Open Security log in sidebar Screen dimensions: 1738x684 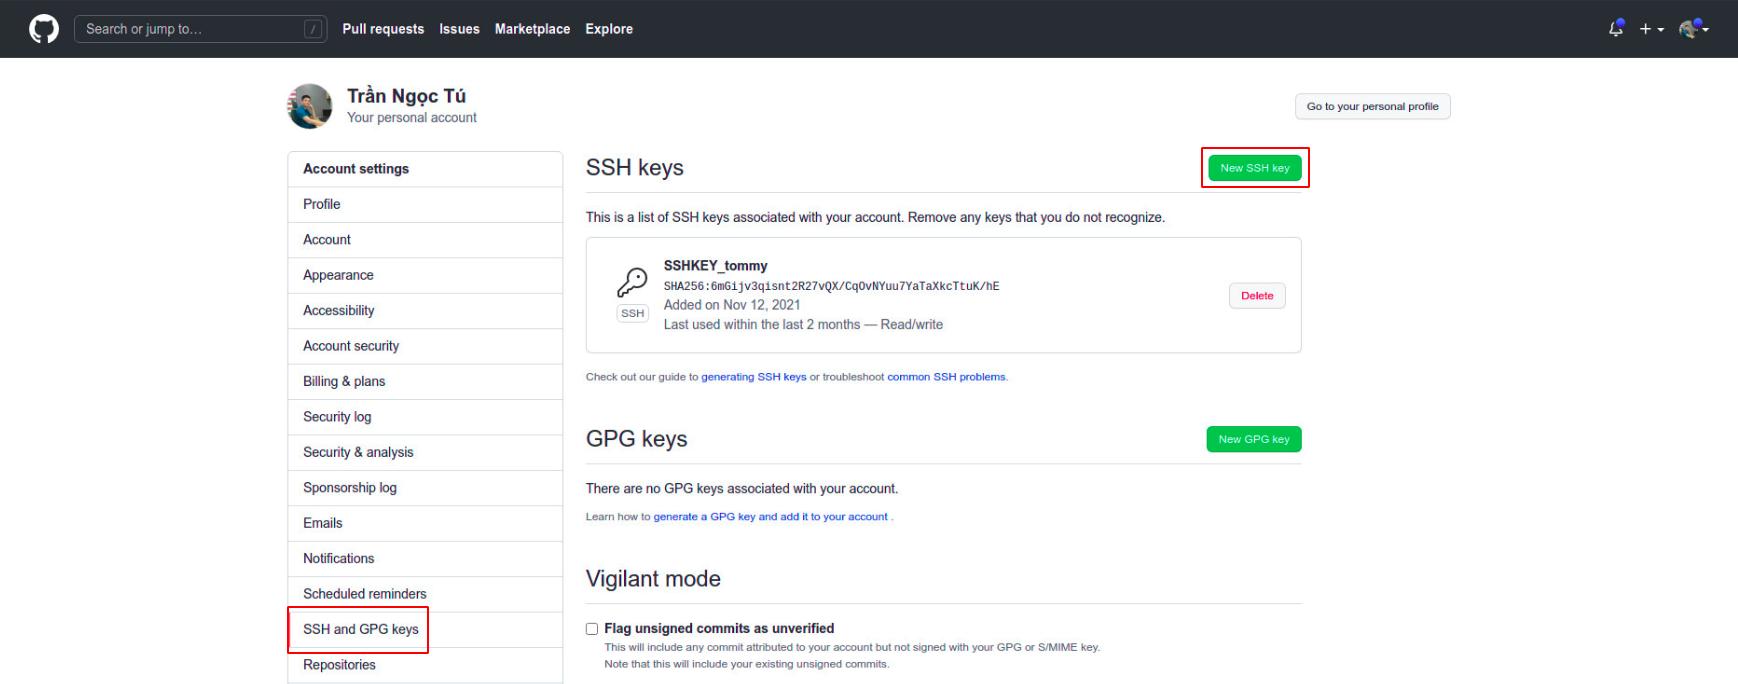[x=425, y=417]
